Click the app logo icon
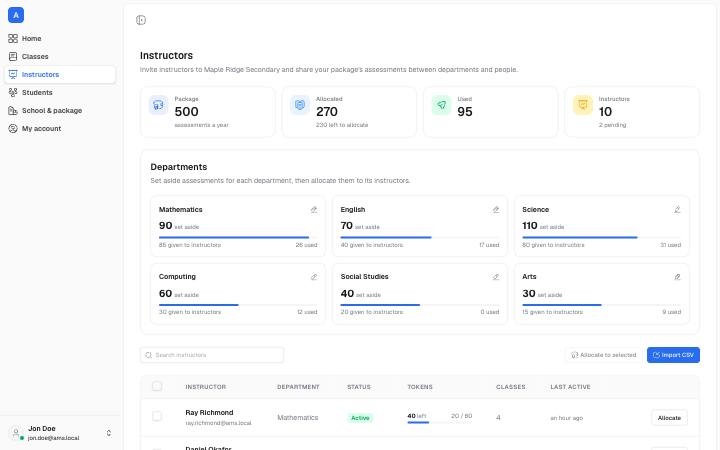 pos(16,15)
